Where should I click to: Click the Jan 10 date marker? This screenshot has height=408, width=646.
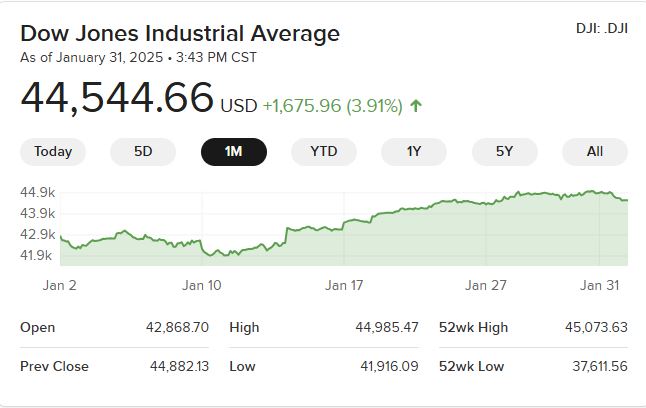click(x=201, y=285)
